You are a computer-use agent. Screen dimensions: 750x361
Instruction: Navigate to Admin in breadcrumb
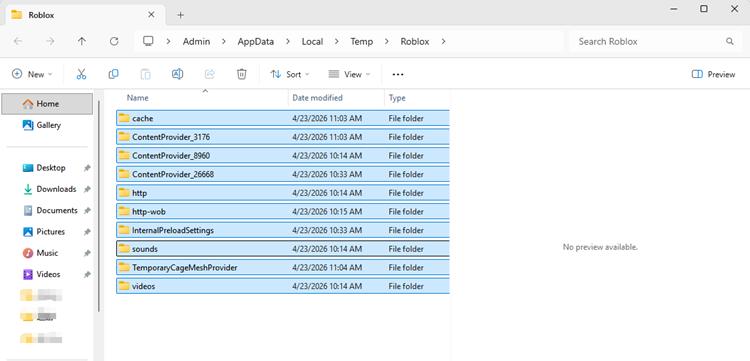(x=196, y=42)
